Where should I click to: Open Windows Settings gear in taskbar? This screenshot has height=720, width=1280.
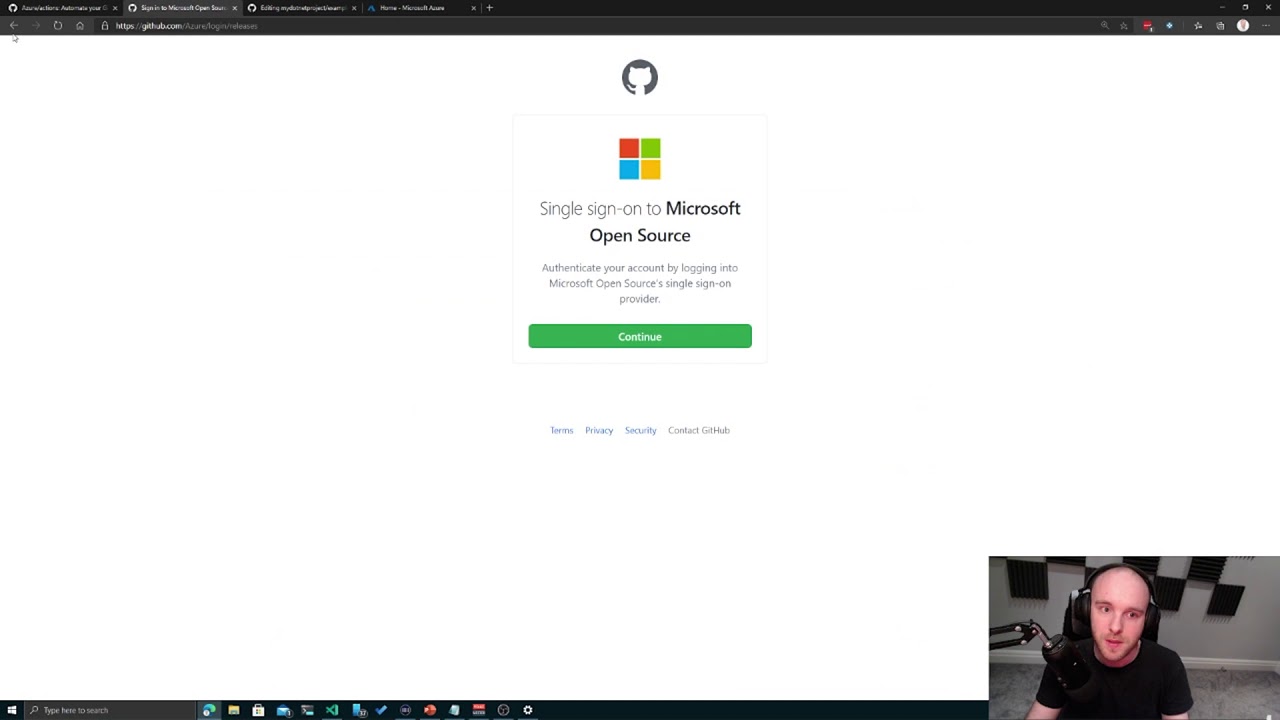click(x=528, y=710)
